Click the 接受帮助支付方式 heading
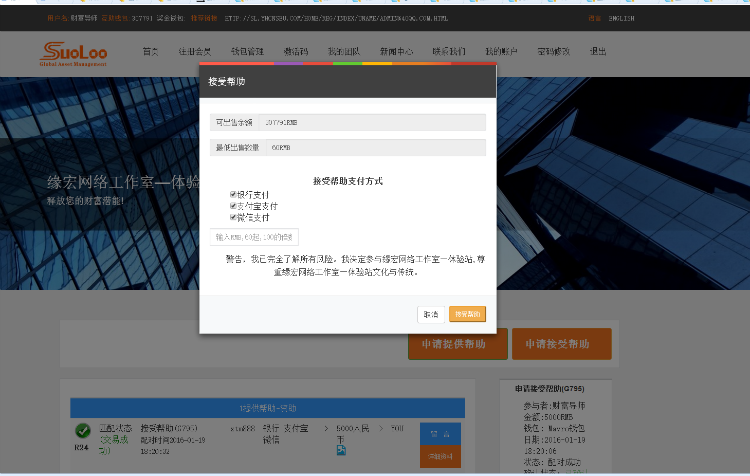The height and width of the screenshot is (476, 750). [x=348, y=181]
